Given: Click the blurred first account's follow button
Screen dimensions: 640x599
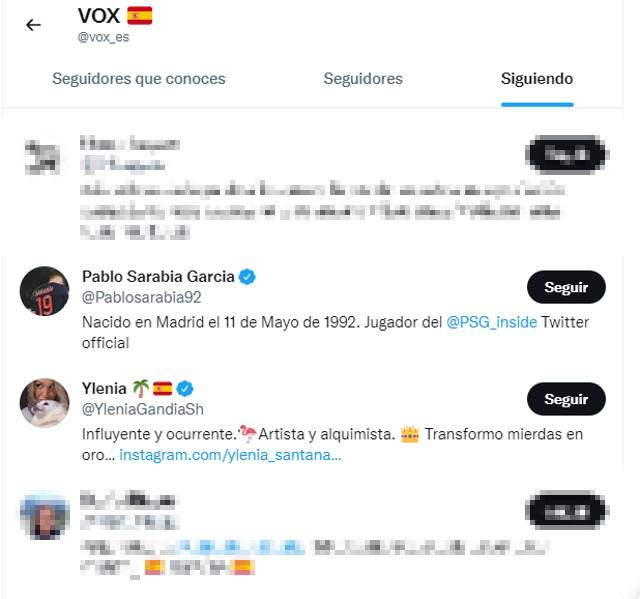Looking at the screenshot, I should (x=567, y=155).
